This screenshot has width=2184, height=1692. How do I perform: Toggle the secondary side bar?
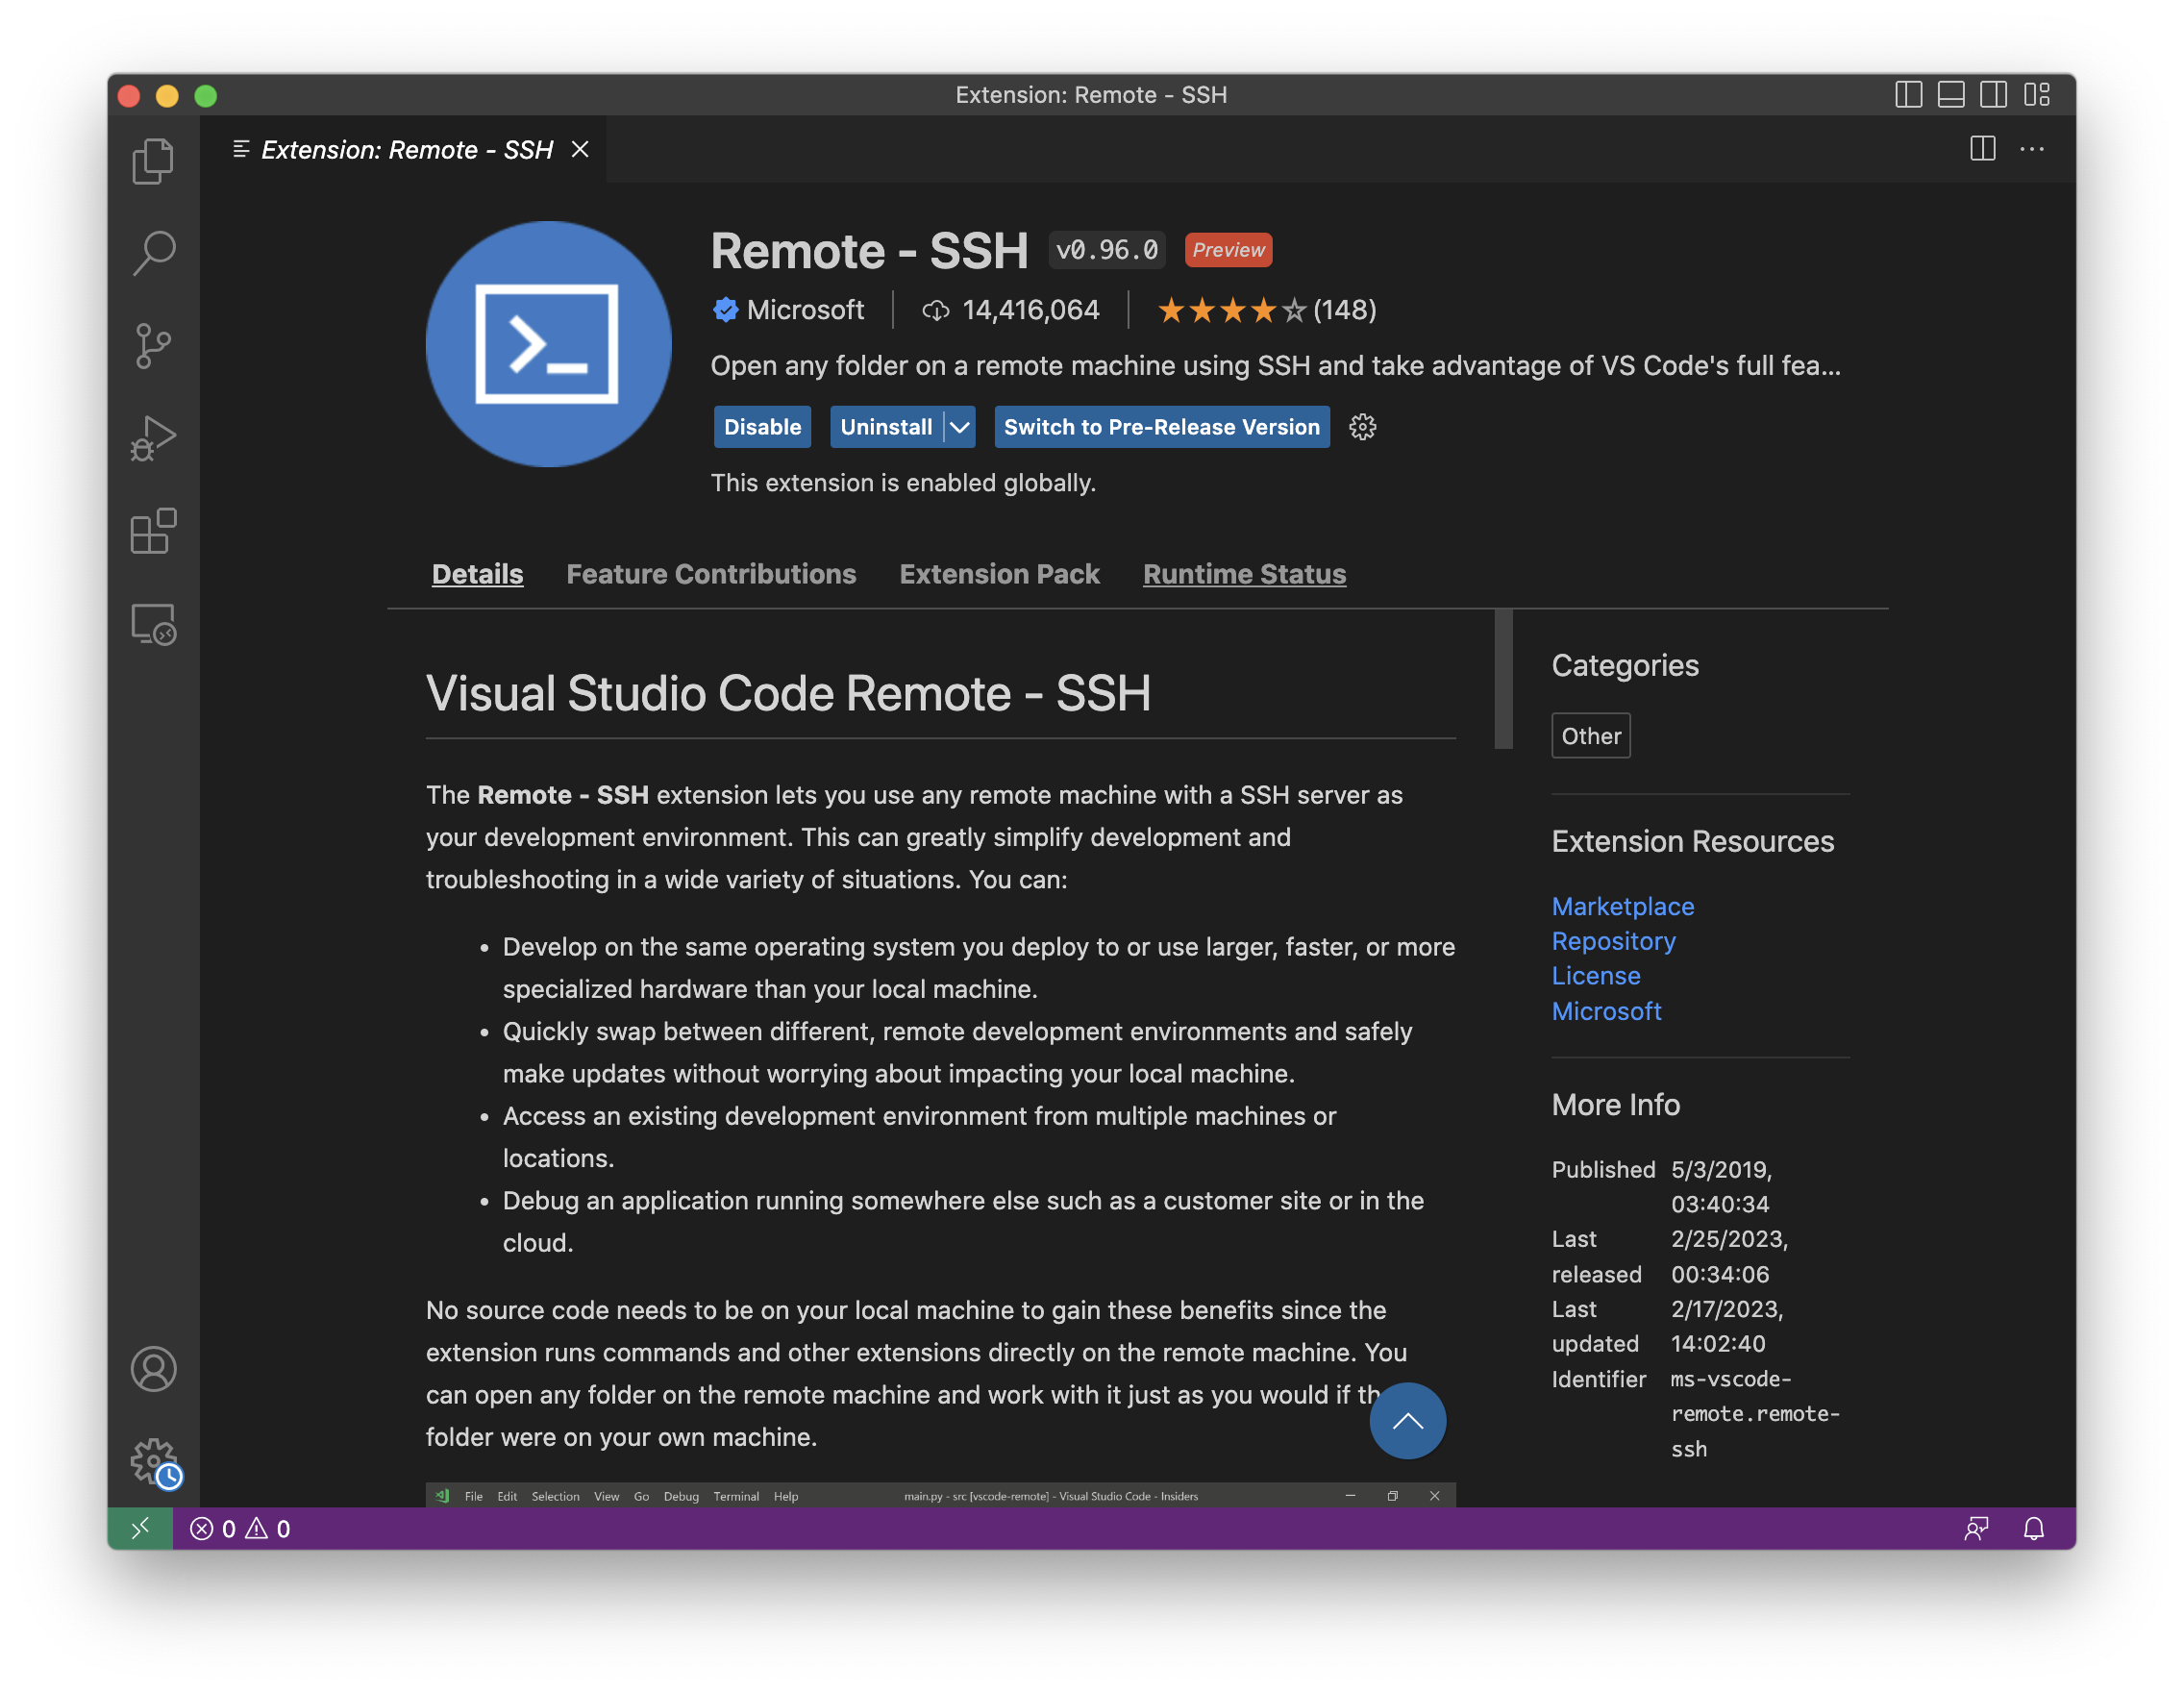click(x=1993, y=95)
